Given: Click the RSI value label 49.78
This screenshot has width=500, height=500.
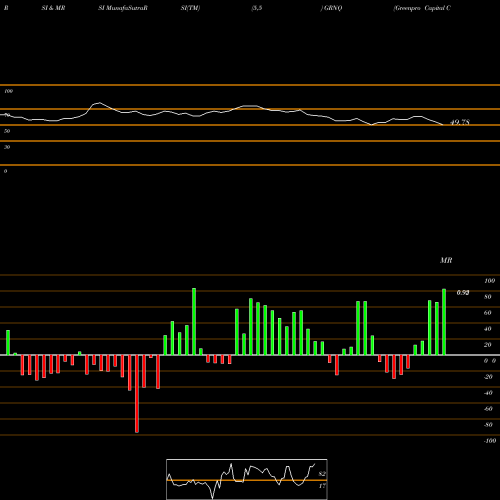Looking at the screenshot, I should click(x=460, y=122).
